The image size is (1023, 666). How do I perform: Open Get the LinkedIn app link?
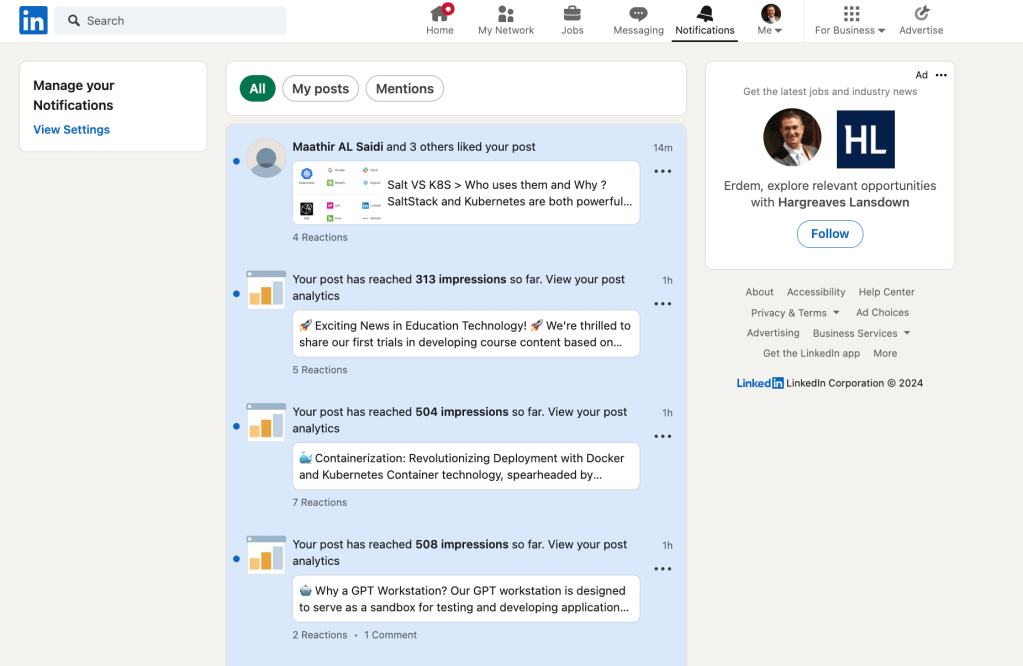click(x=811, y=354)
